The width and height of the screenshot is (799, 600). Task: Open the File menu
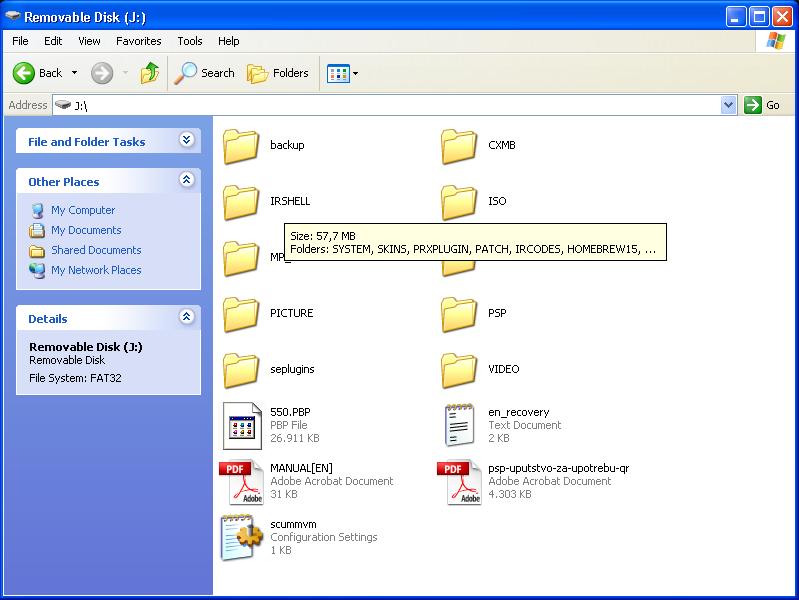click(x=20, y=41)
